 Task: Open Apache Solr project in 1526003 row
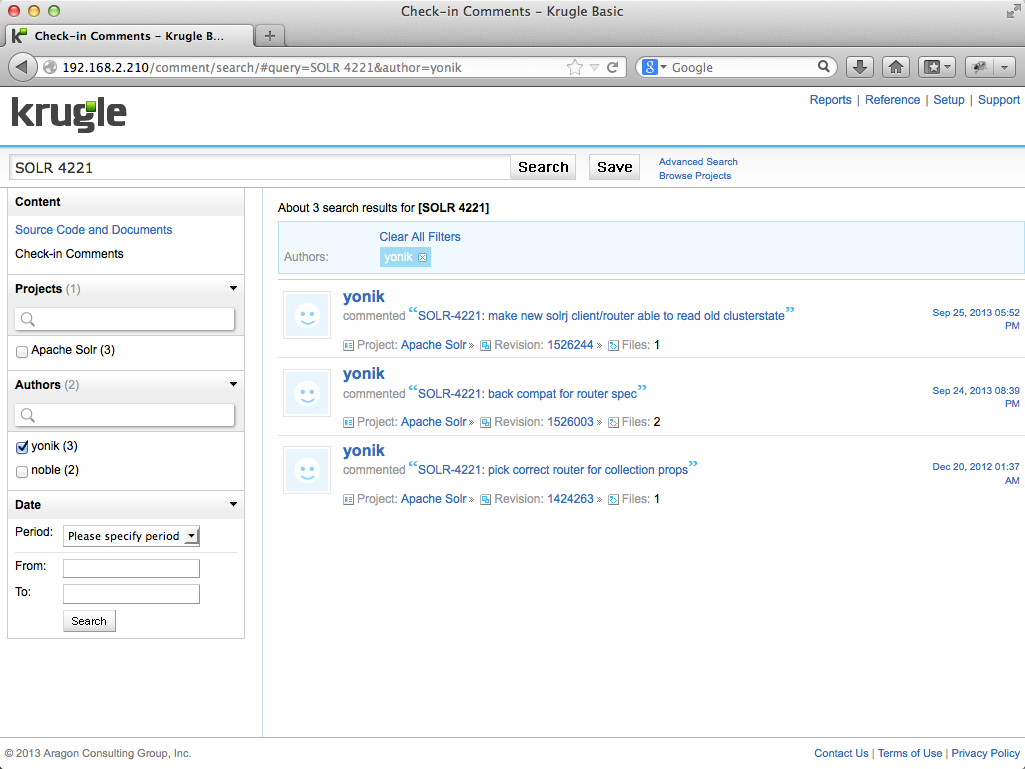433,422
